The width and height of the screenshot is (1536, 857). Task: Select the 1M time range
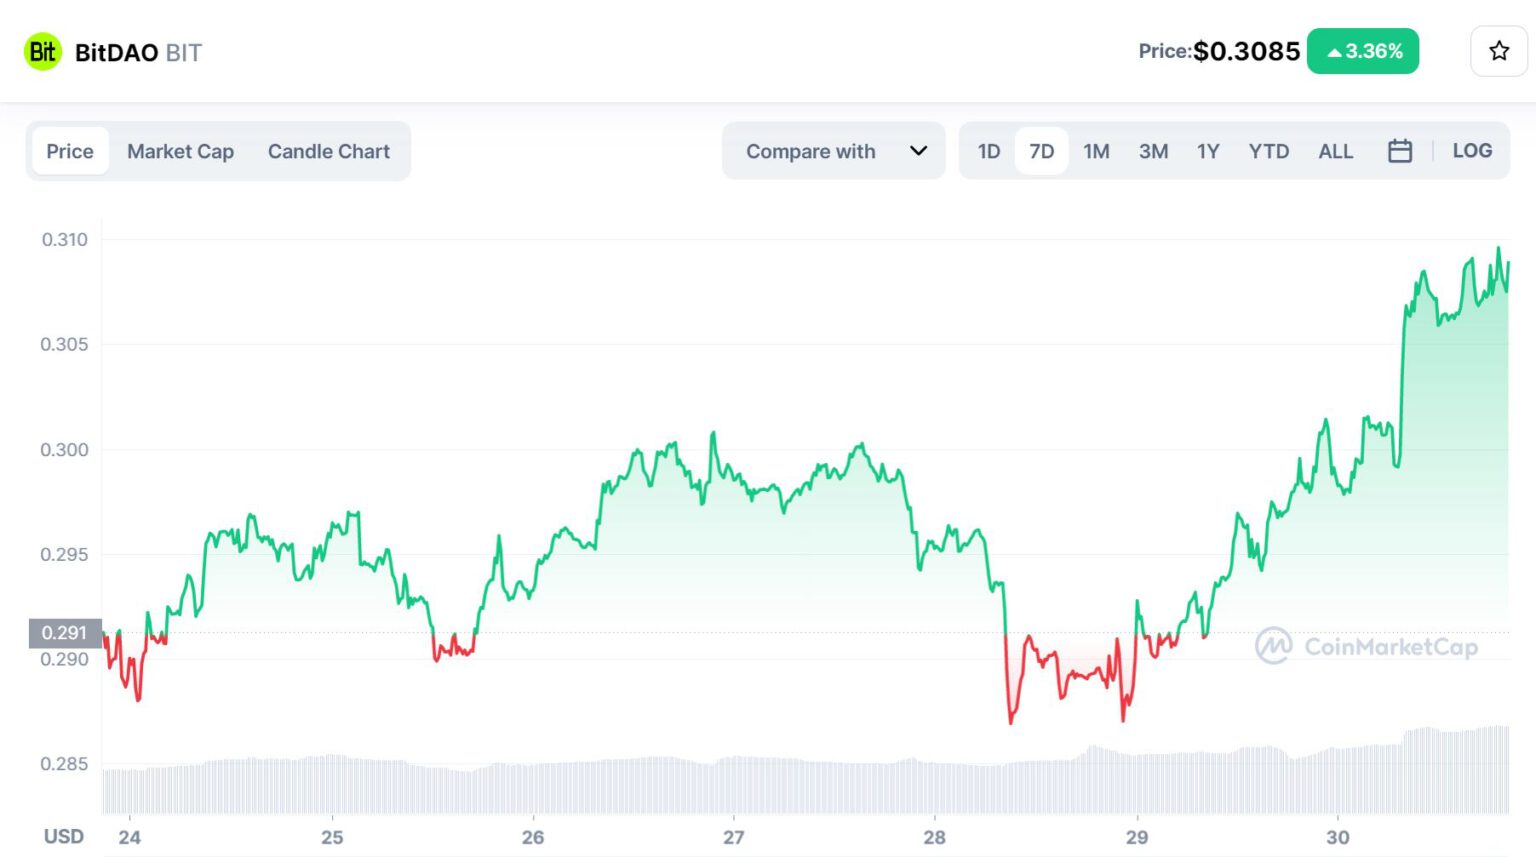tap(1096, 151)
